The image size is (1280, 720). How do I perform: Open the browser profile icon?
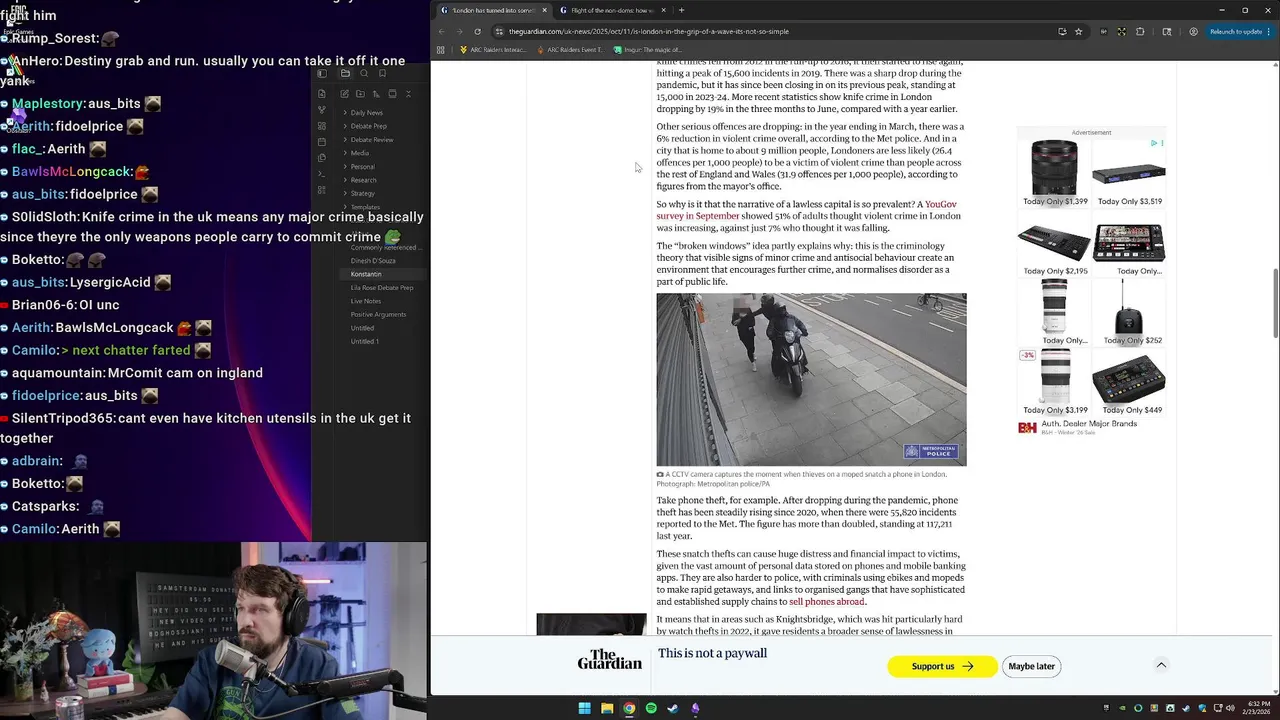tap(1193, 31)
